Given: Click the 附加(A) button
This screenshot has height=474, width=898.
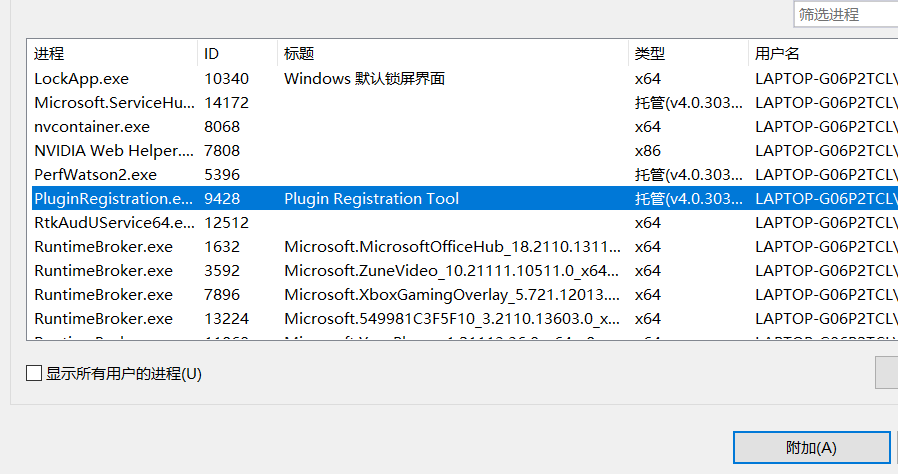Looking at the screenshot, I should (x=812, y=448).
